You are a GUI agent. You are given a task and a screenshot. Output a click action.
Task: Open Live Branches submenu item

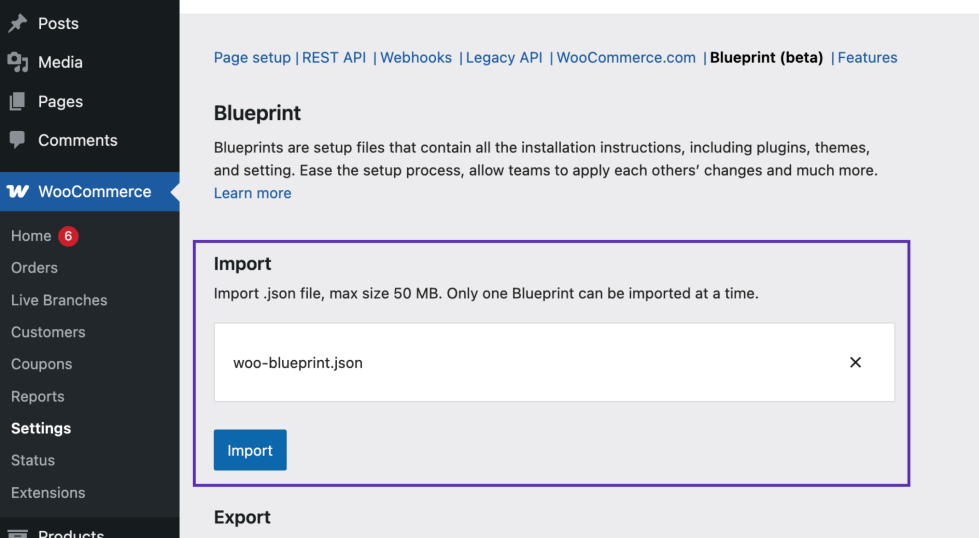(59, 300)
